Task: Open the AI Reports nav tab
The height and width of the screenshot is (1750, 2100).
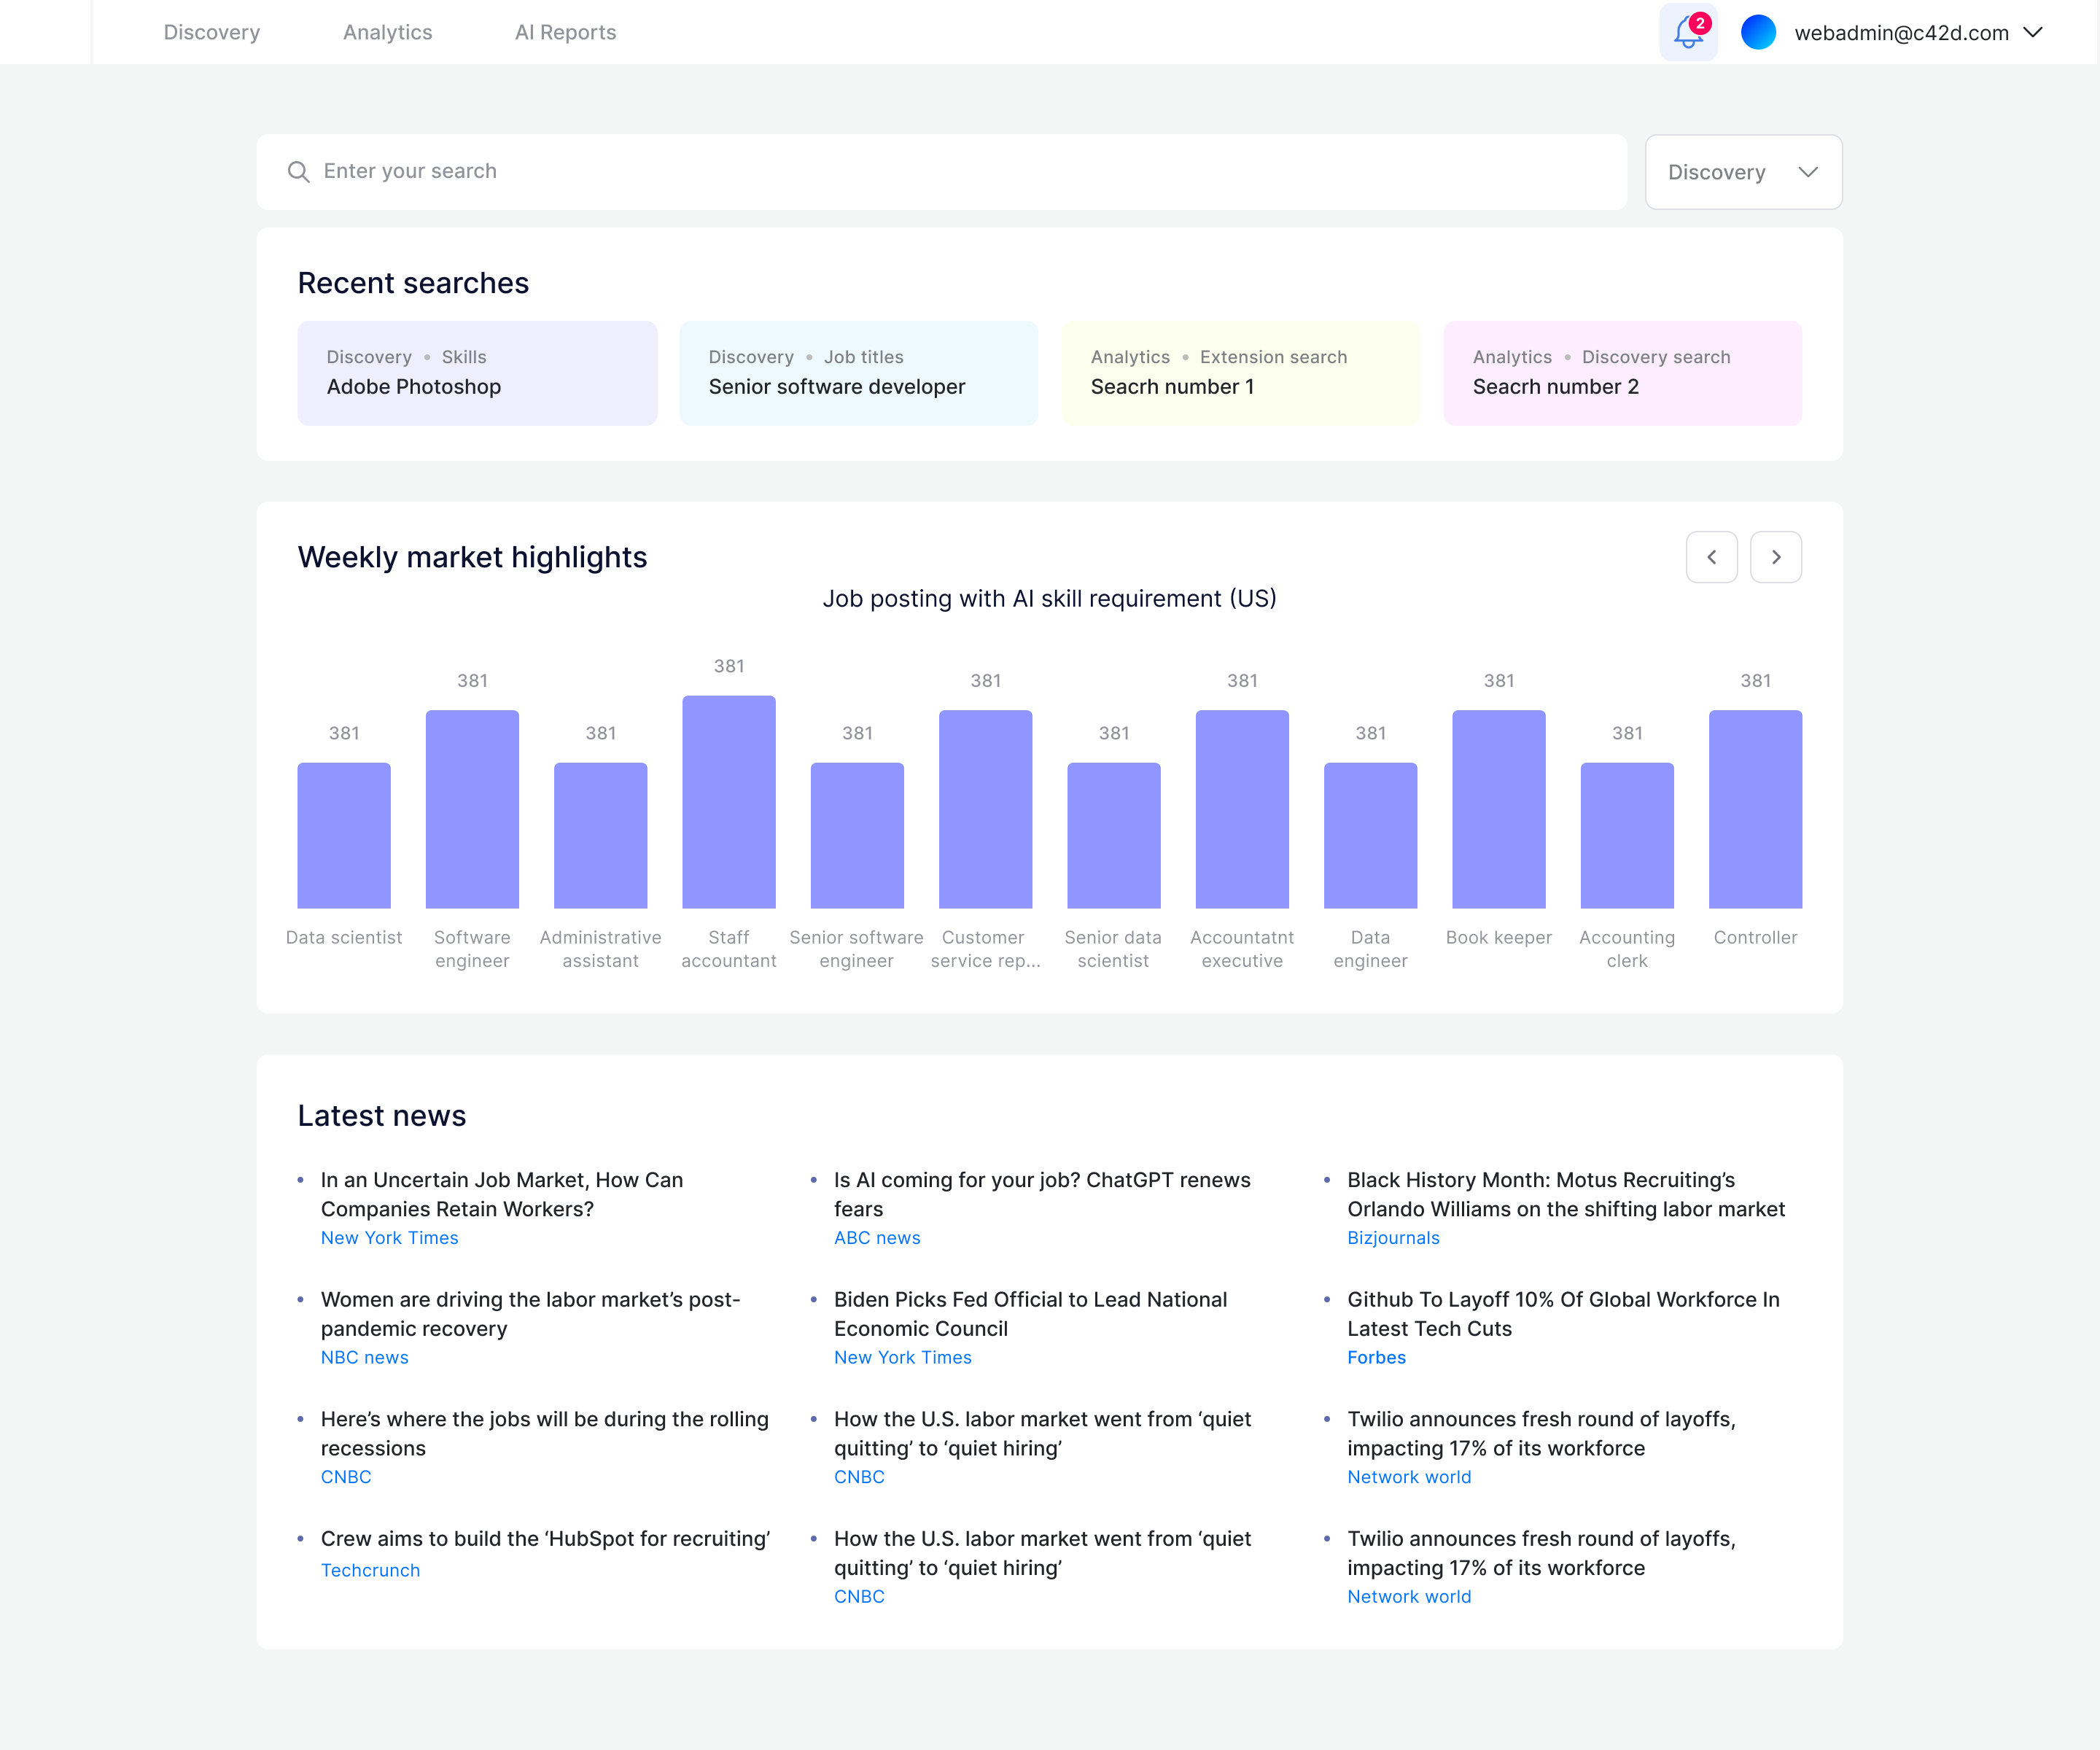Action: pyautogui.click(x=566, y=32)
